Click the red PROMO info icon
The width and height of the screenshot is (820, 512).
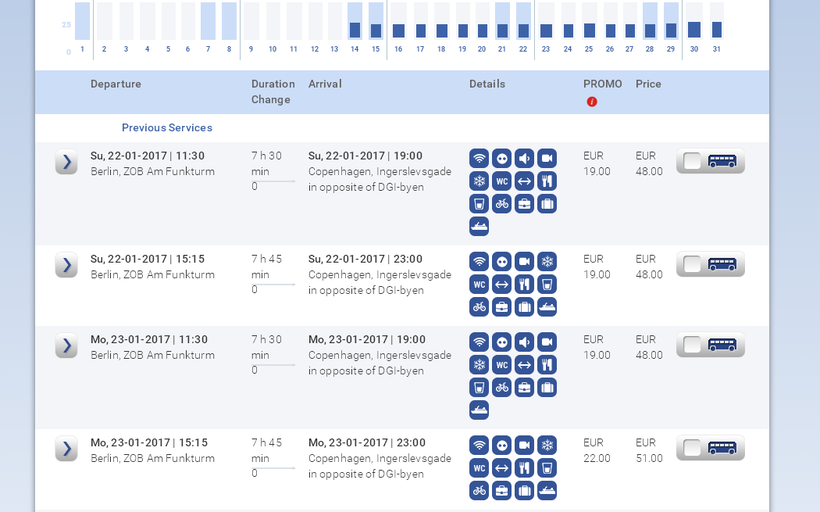tap(592, 102)
